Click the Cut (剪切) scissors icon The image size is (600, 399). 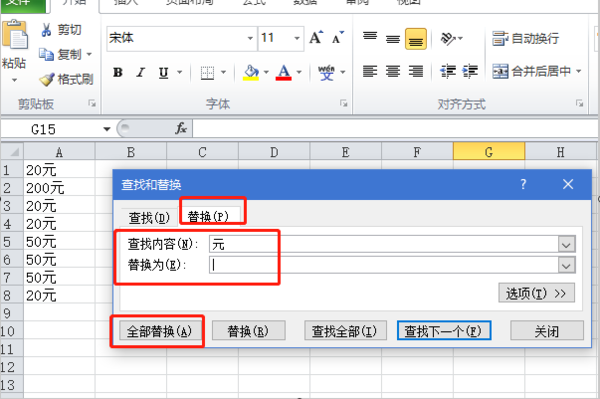(x=46, y=30)
